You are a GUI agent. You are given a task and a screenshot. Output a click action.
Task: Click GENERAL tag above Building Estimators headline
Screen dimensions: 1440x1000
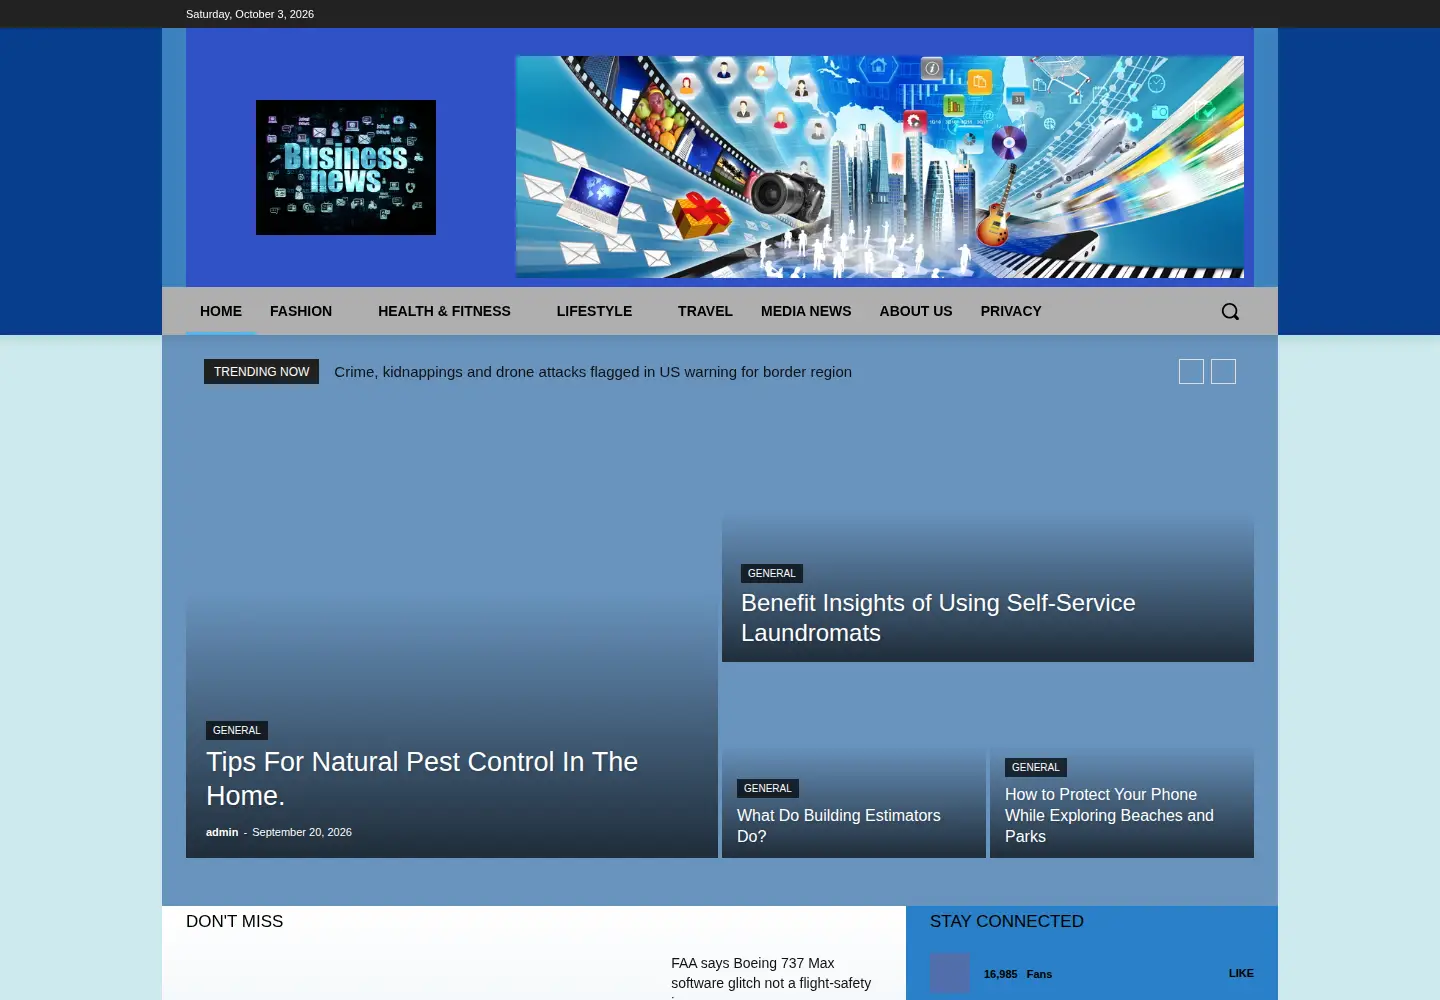[x=768, y=788]
